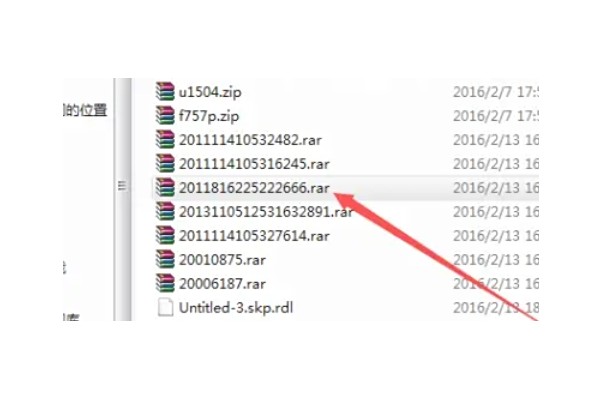Select the file named 2013110512531632891.rar
Viewport: 600px width, 400px height.
pyautogui.click(x=266, y=212)
